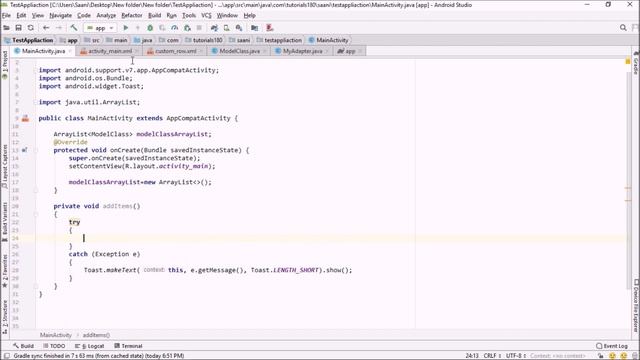Open the Logcat tool window tab

[89, 346]
